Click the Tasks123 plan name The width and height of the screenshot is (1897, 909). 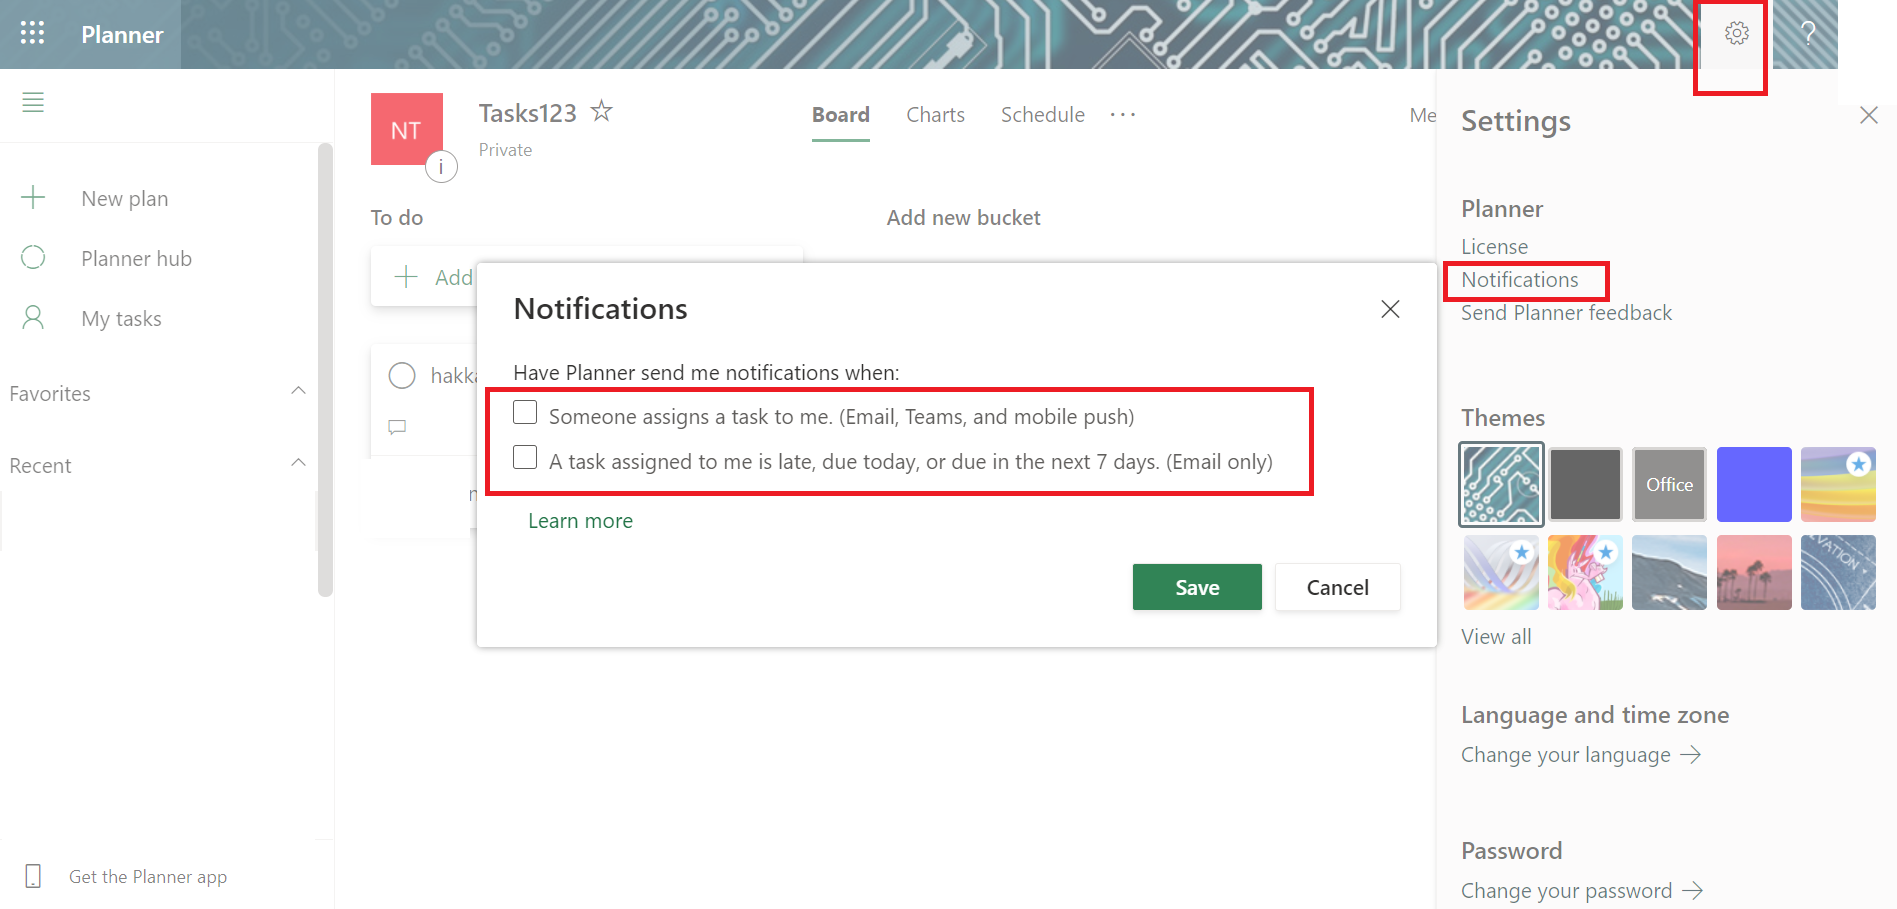[x=527, y=113]
